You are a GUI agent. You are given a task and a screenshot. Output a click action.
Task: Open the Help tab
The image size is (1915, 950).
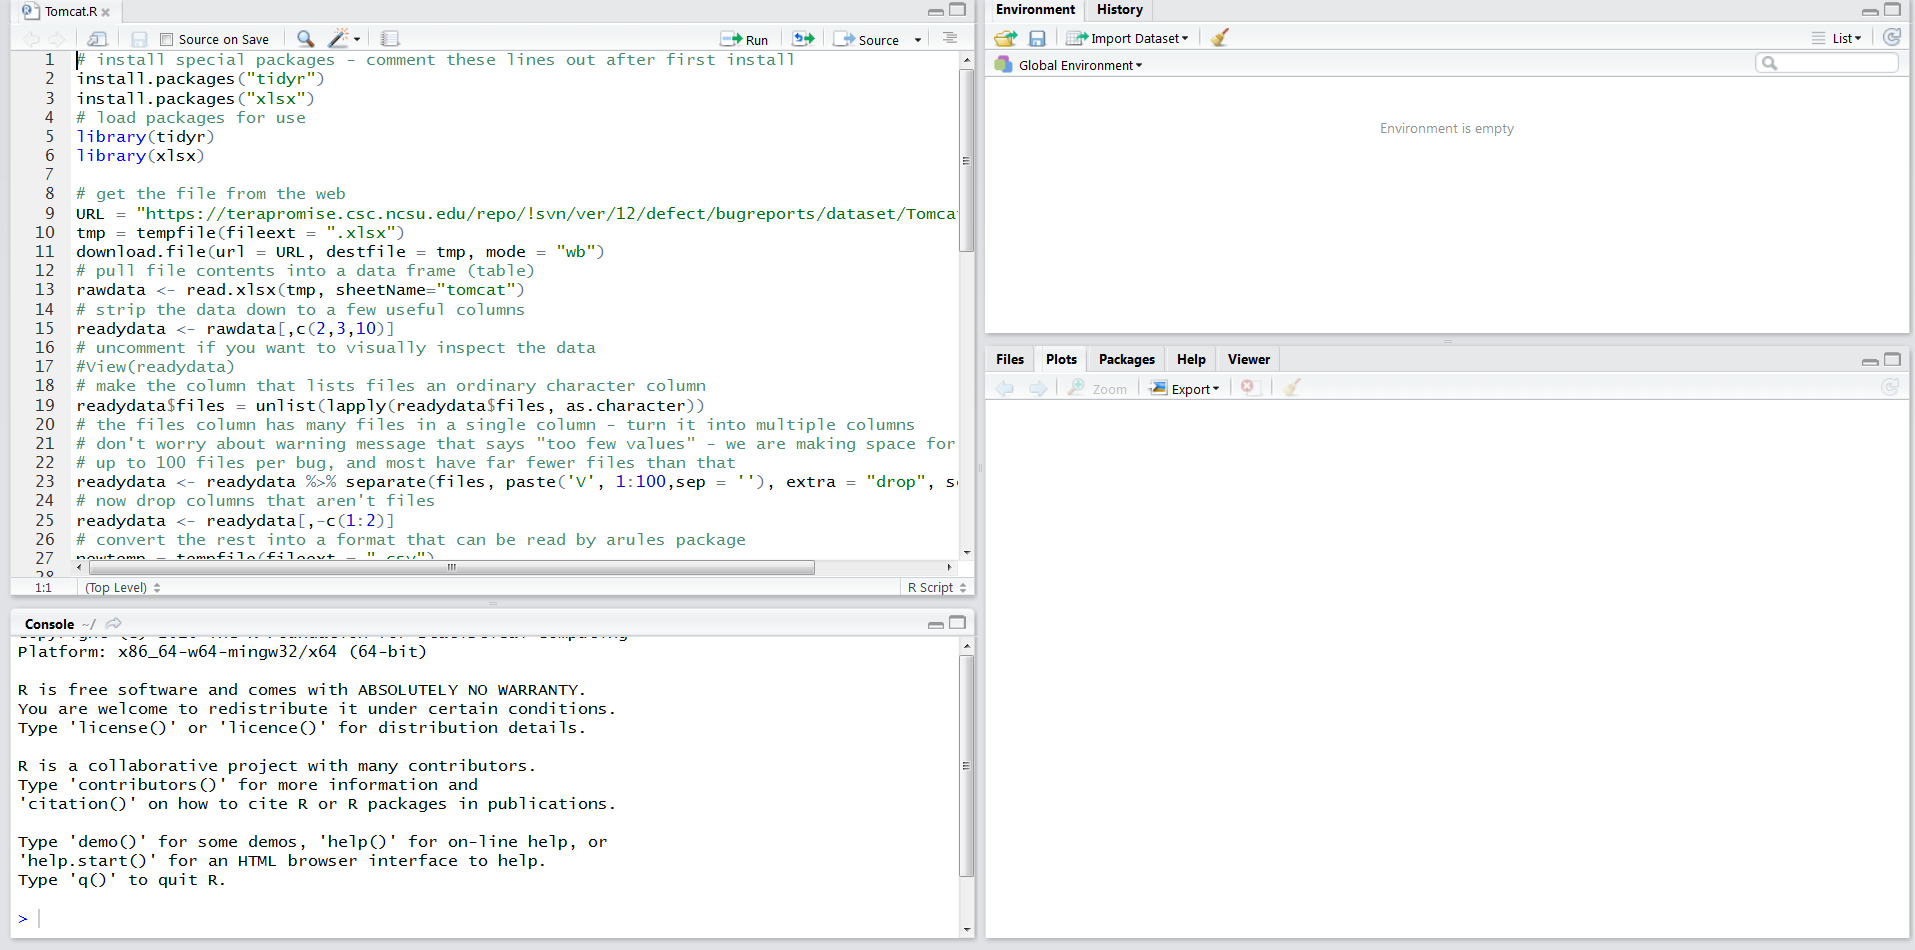(1191, 359)
